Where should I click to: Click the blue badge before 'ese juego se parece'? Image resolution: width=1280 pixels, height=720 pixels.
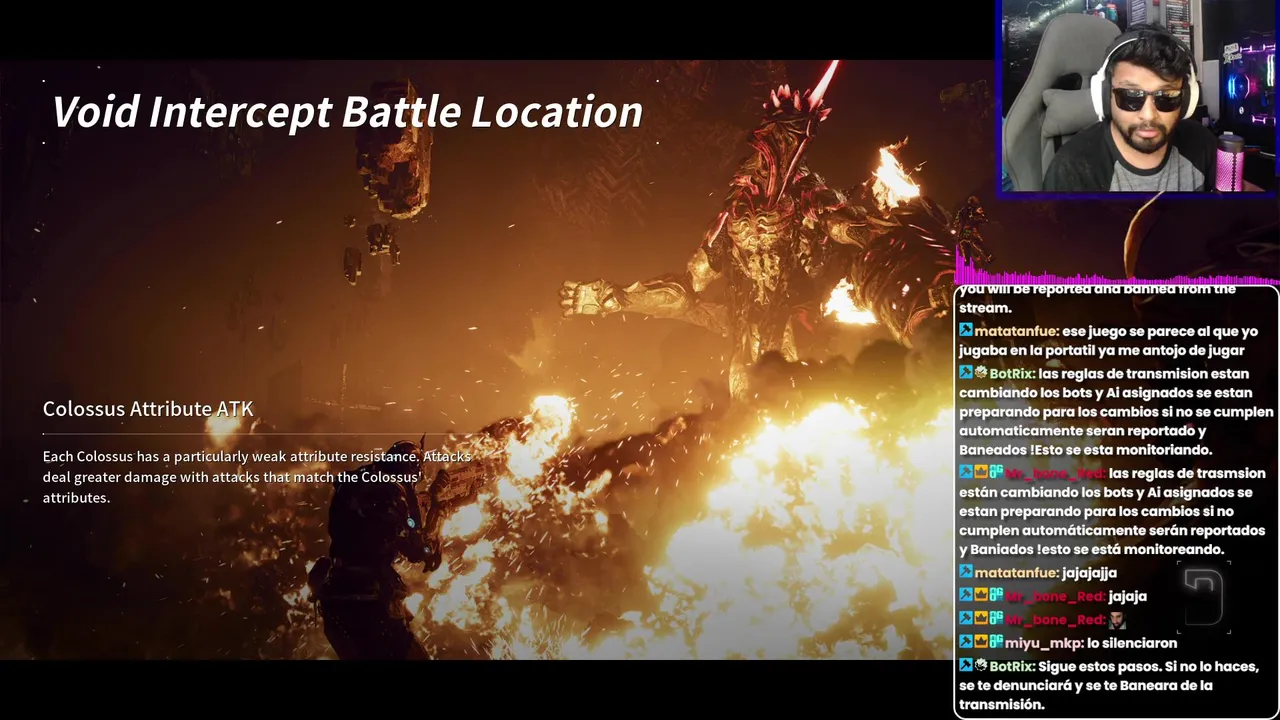coord(966,330)
